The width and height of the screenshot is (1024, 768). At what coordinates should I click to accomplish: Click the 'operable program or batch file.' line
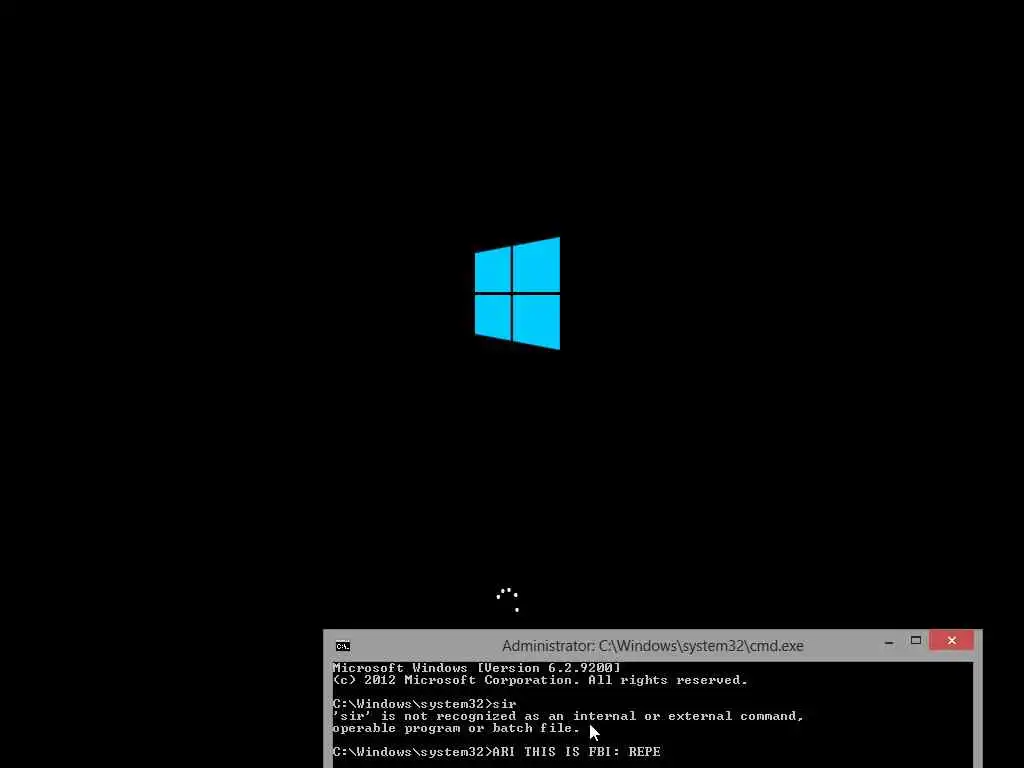click(x=456, y=728)
